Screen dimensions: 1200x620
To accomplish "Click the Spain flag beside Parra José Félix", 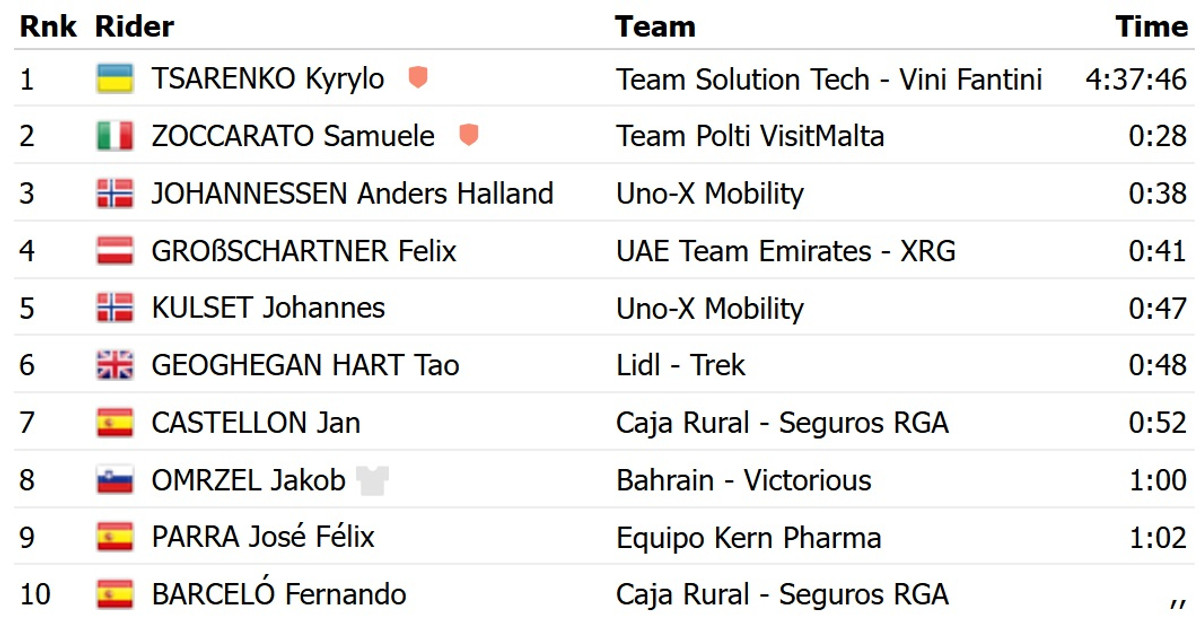I will [115, 537].
